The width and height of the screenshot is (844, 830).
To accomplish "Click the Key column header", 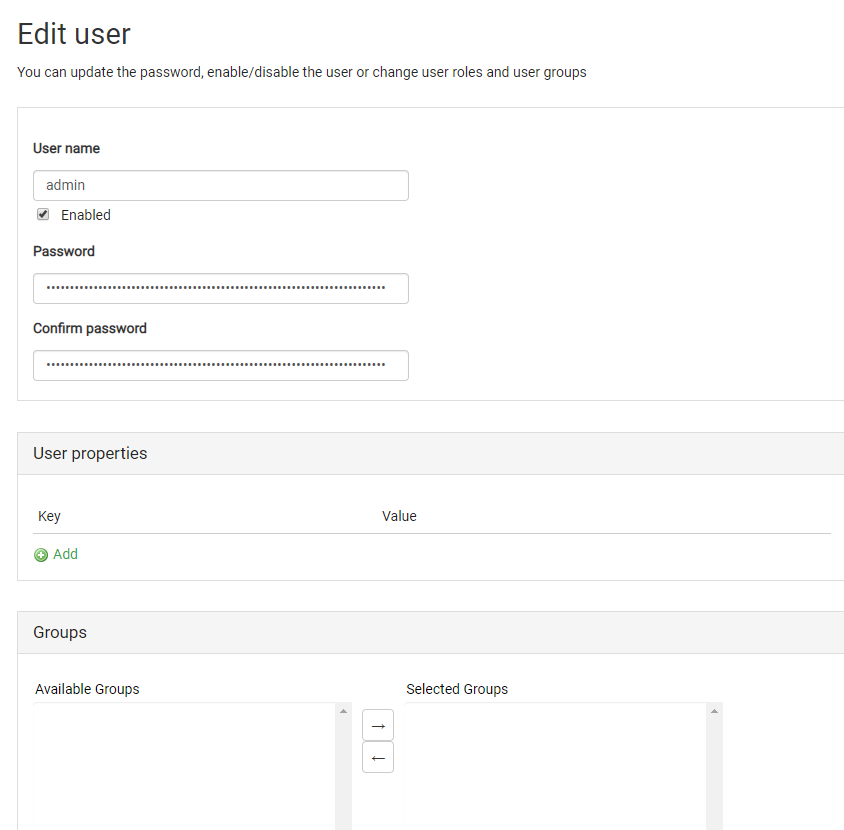I will (x=49, y=516).
